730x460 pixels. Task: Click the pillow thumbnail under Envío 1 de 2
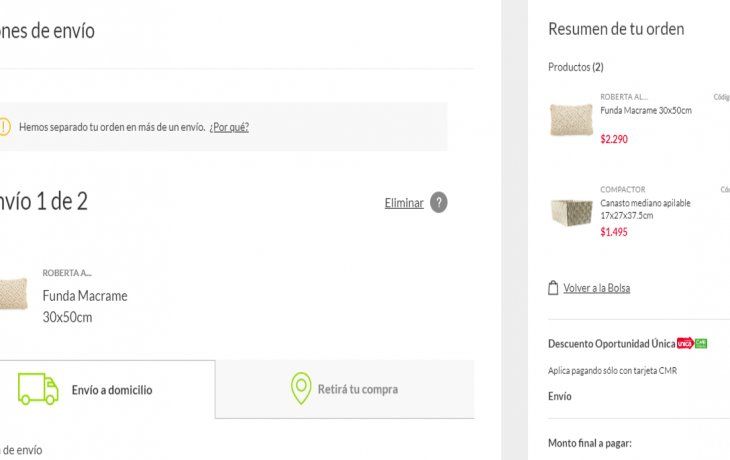point(14,294)
